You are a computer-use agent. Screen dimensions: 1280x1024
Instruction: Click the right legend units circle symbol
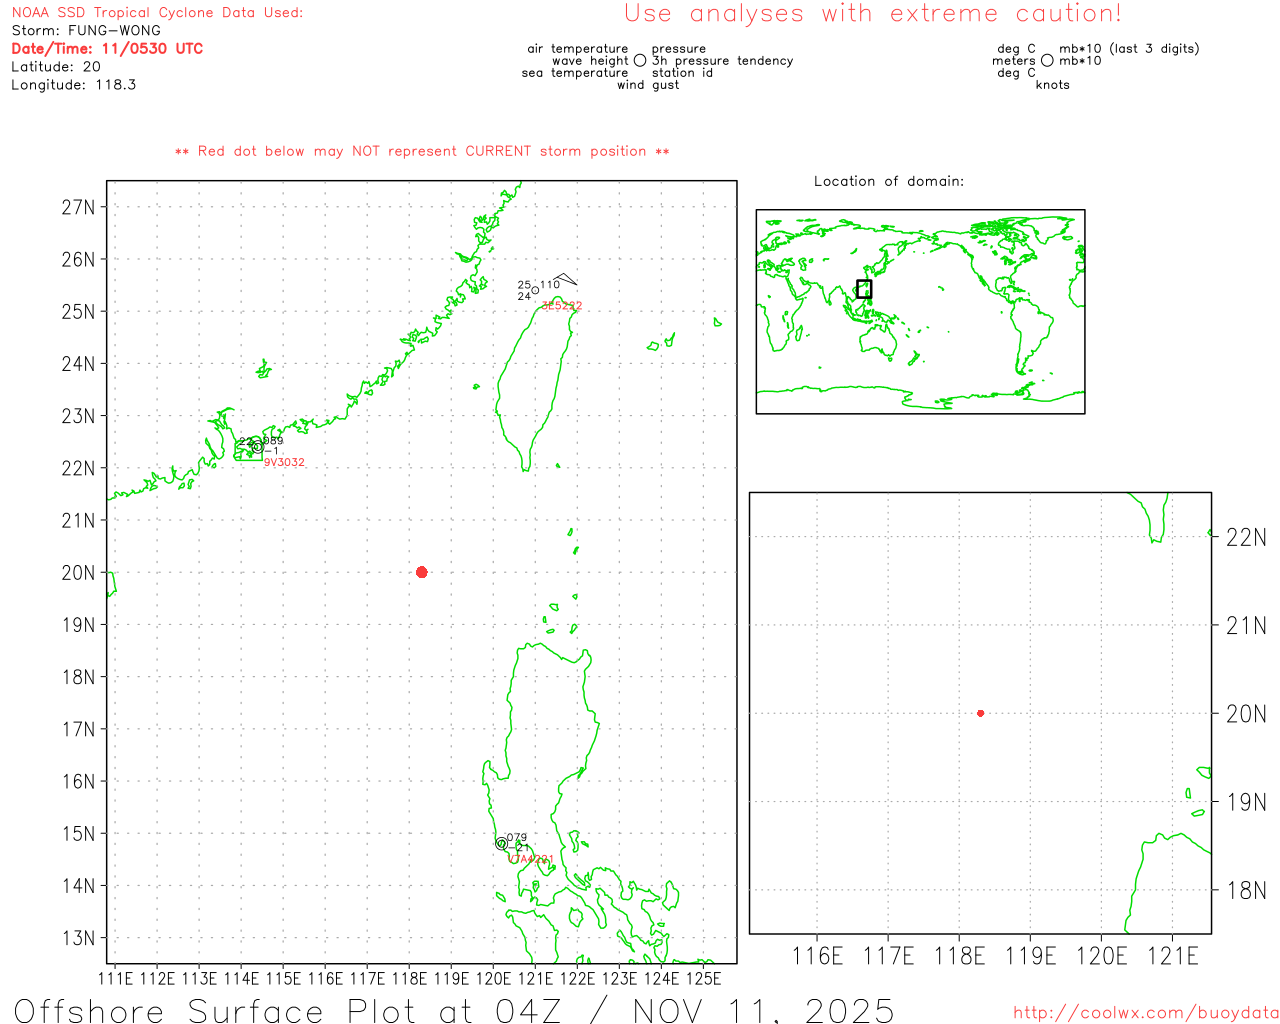[x=1047, y=61]
